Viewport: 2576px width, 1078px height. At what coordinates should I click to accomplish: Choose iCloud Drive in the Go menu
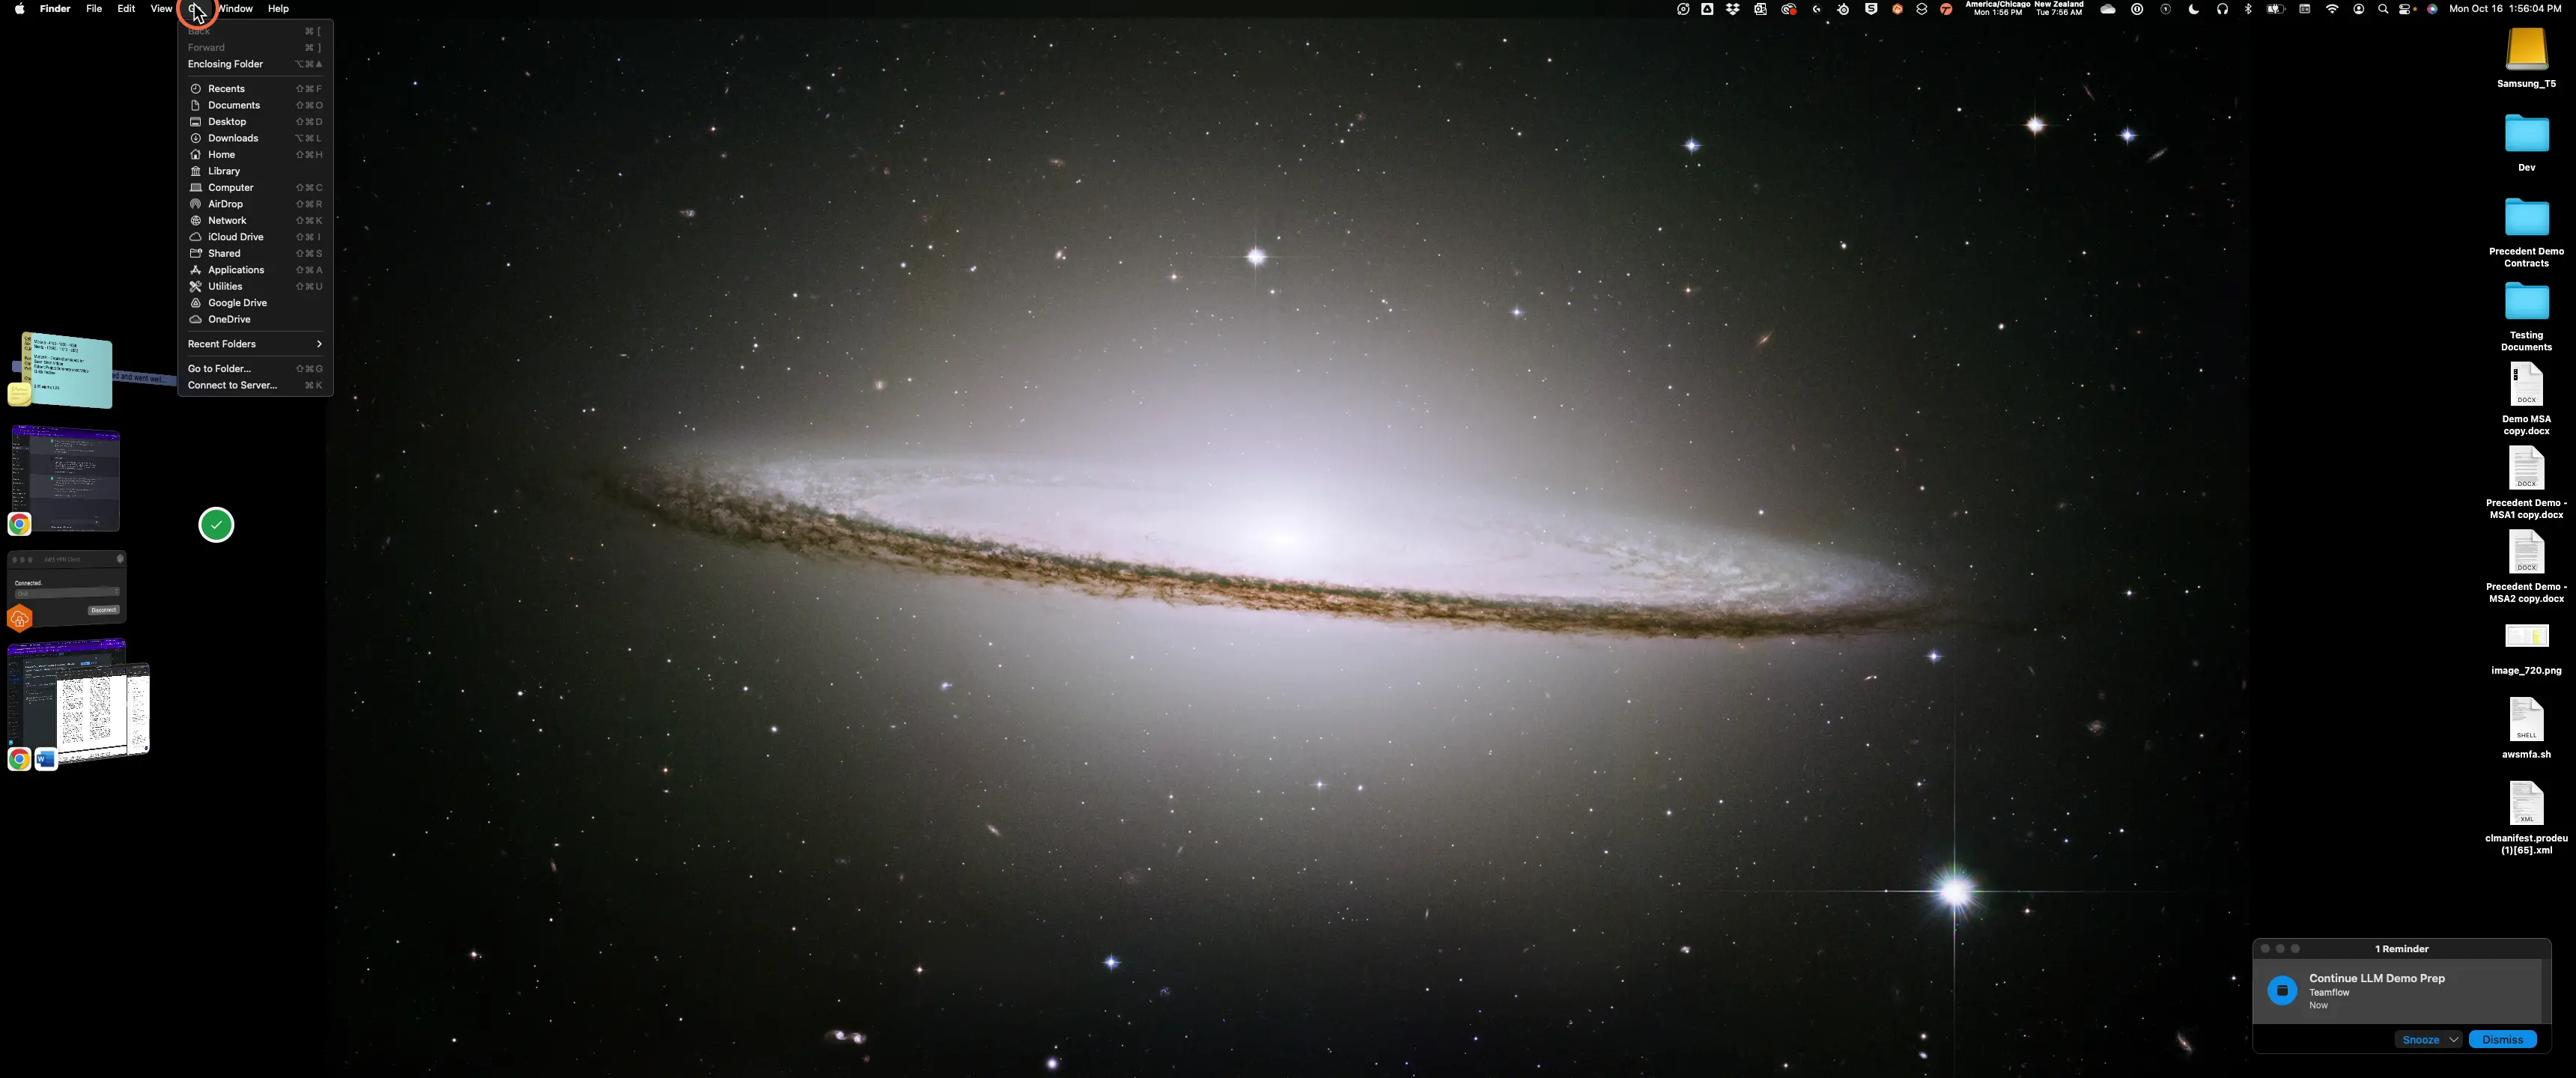pyautogui.click(x=255, y=237)
